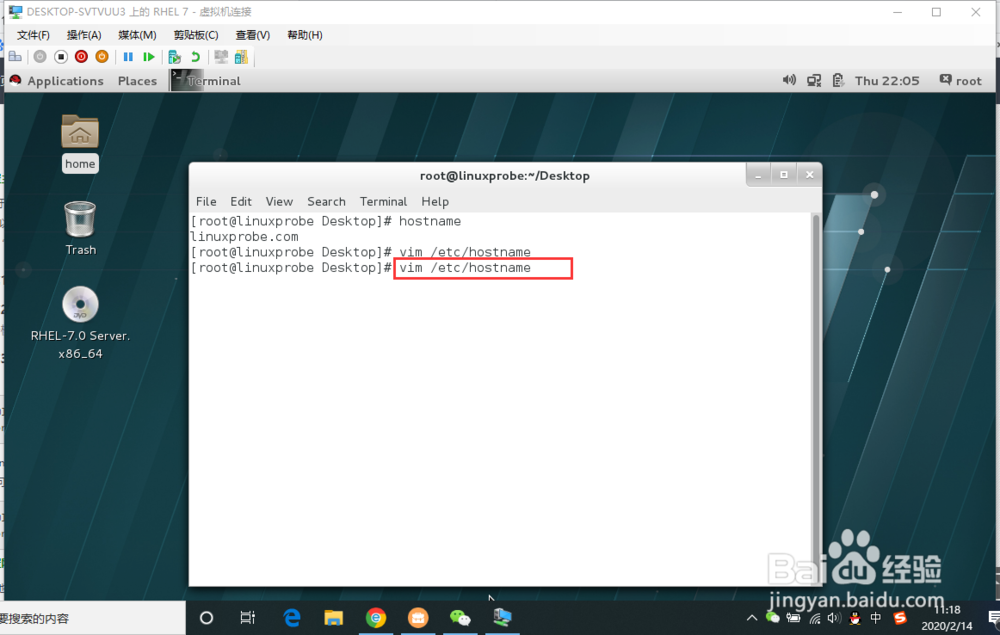The image size is (1000, 635).
Task: Click the Sogou input icon in system tray
Action: click(x=900, y=617)
